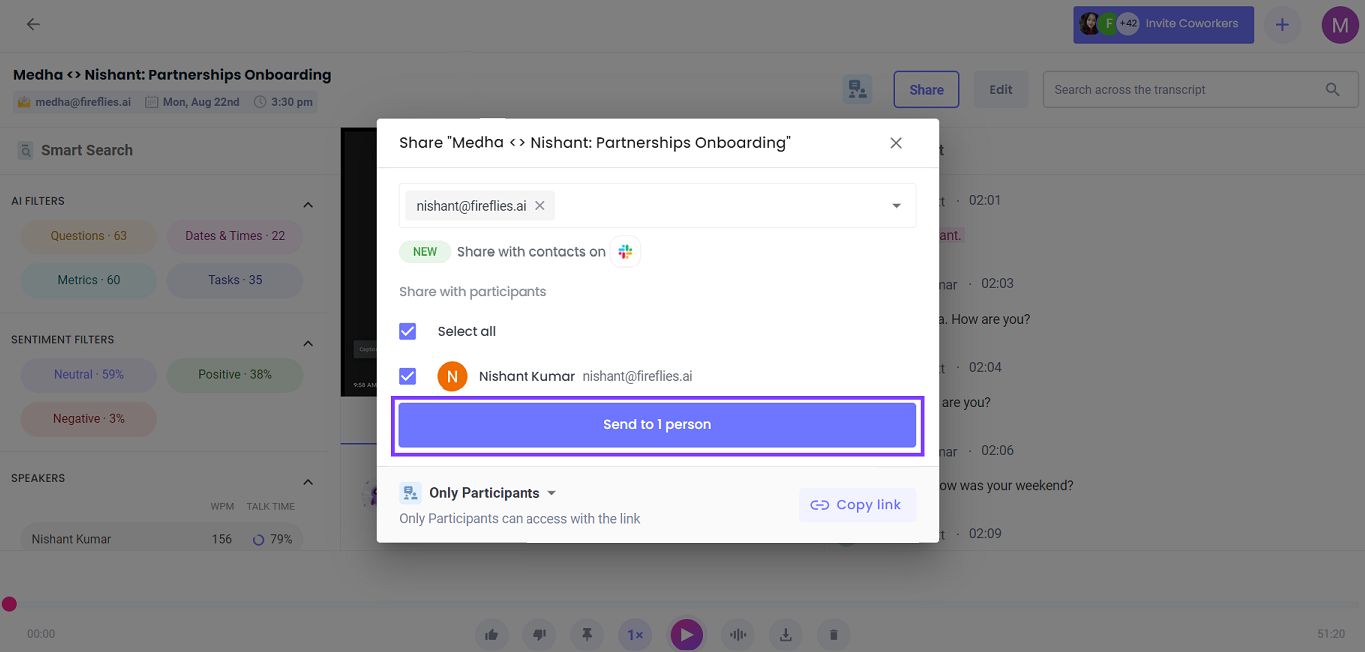
Task: Delete the meeting via trash icon
Action: point(833,634)
